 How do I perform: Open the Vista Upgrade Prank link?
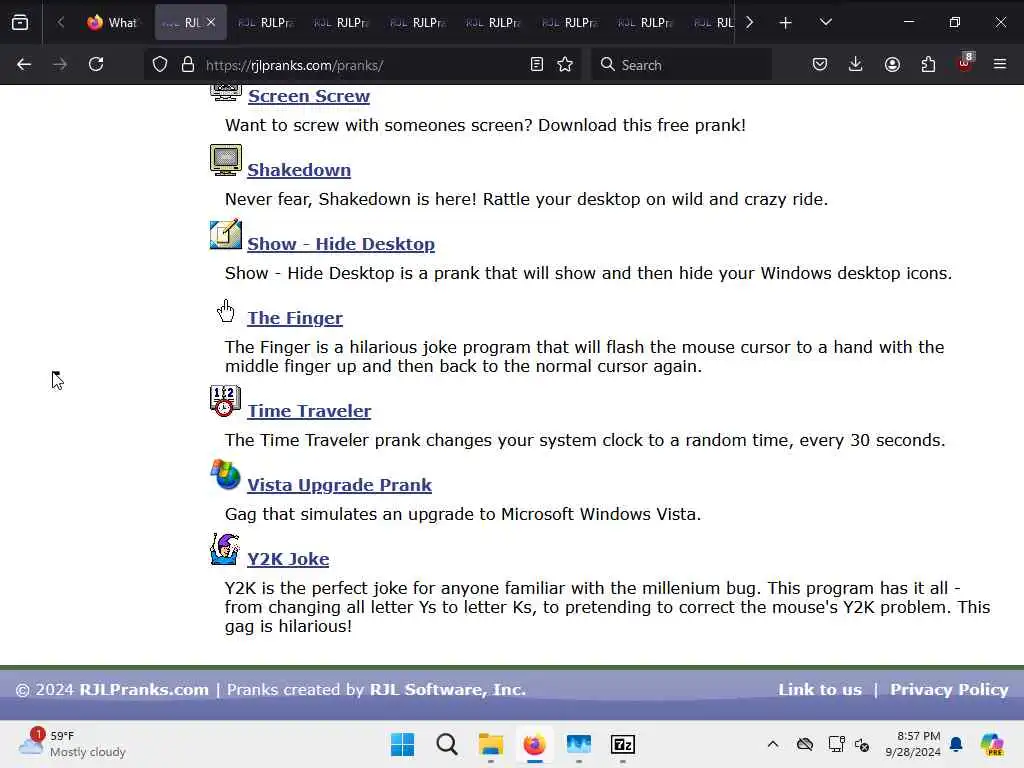[340, 485]
